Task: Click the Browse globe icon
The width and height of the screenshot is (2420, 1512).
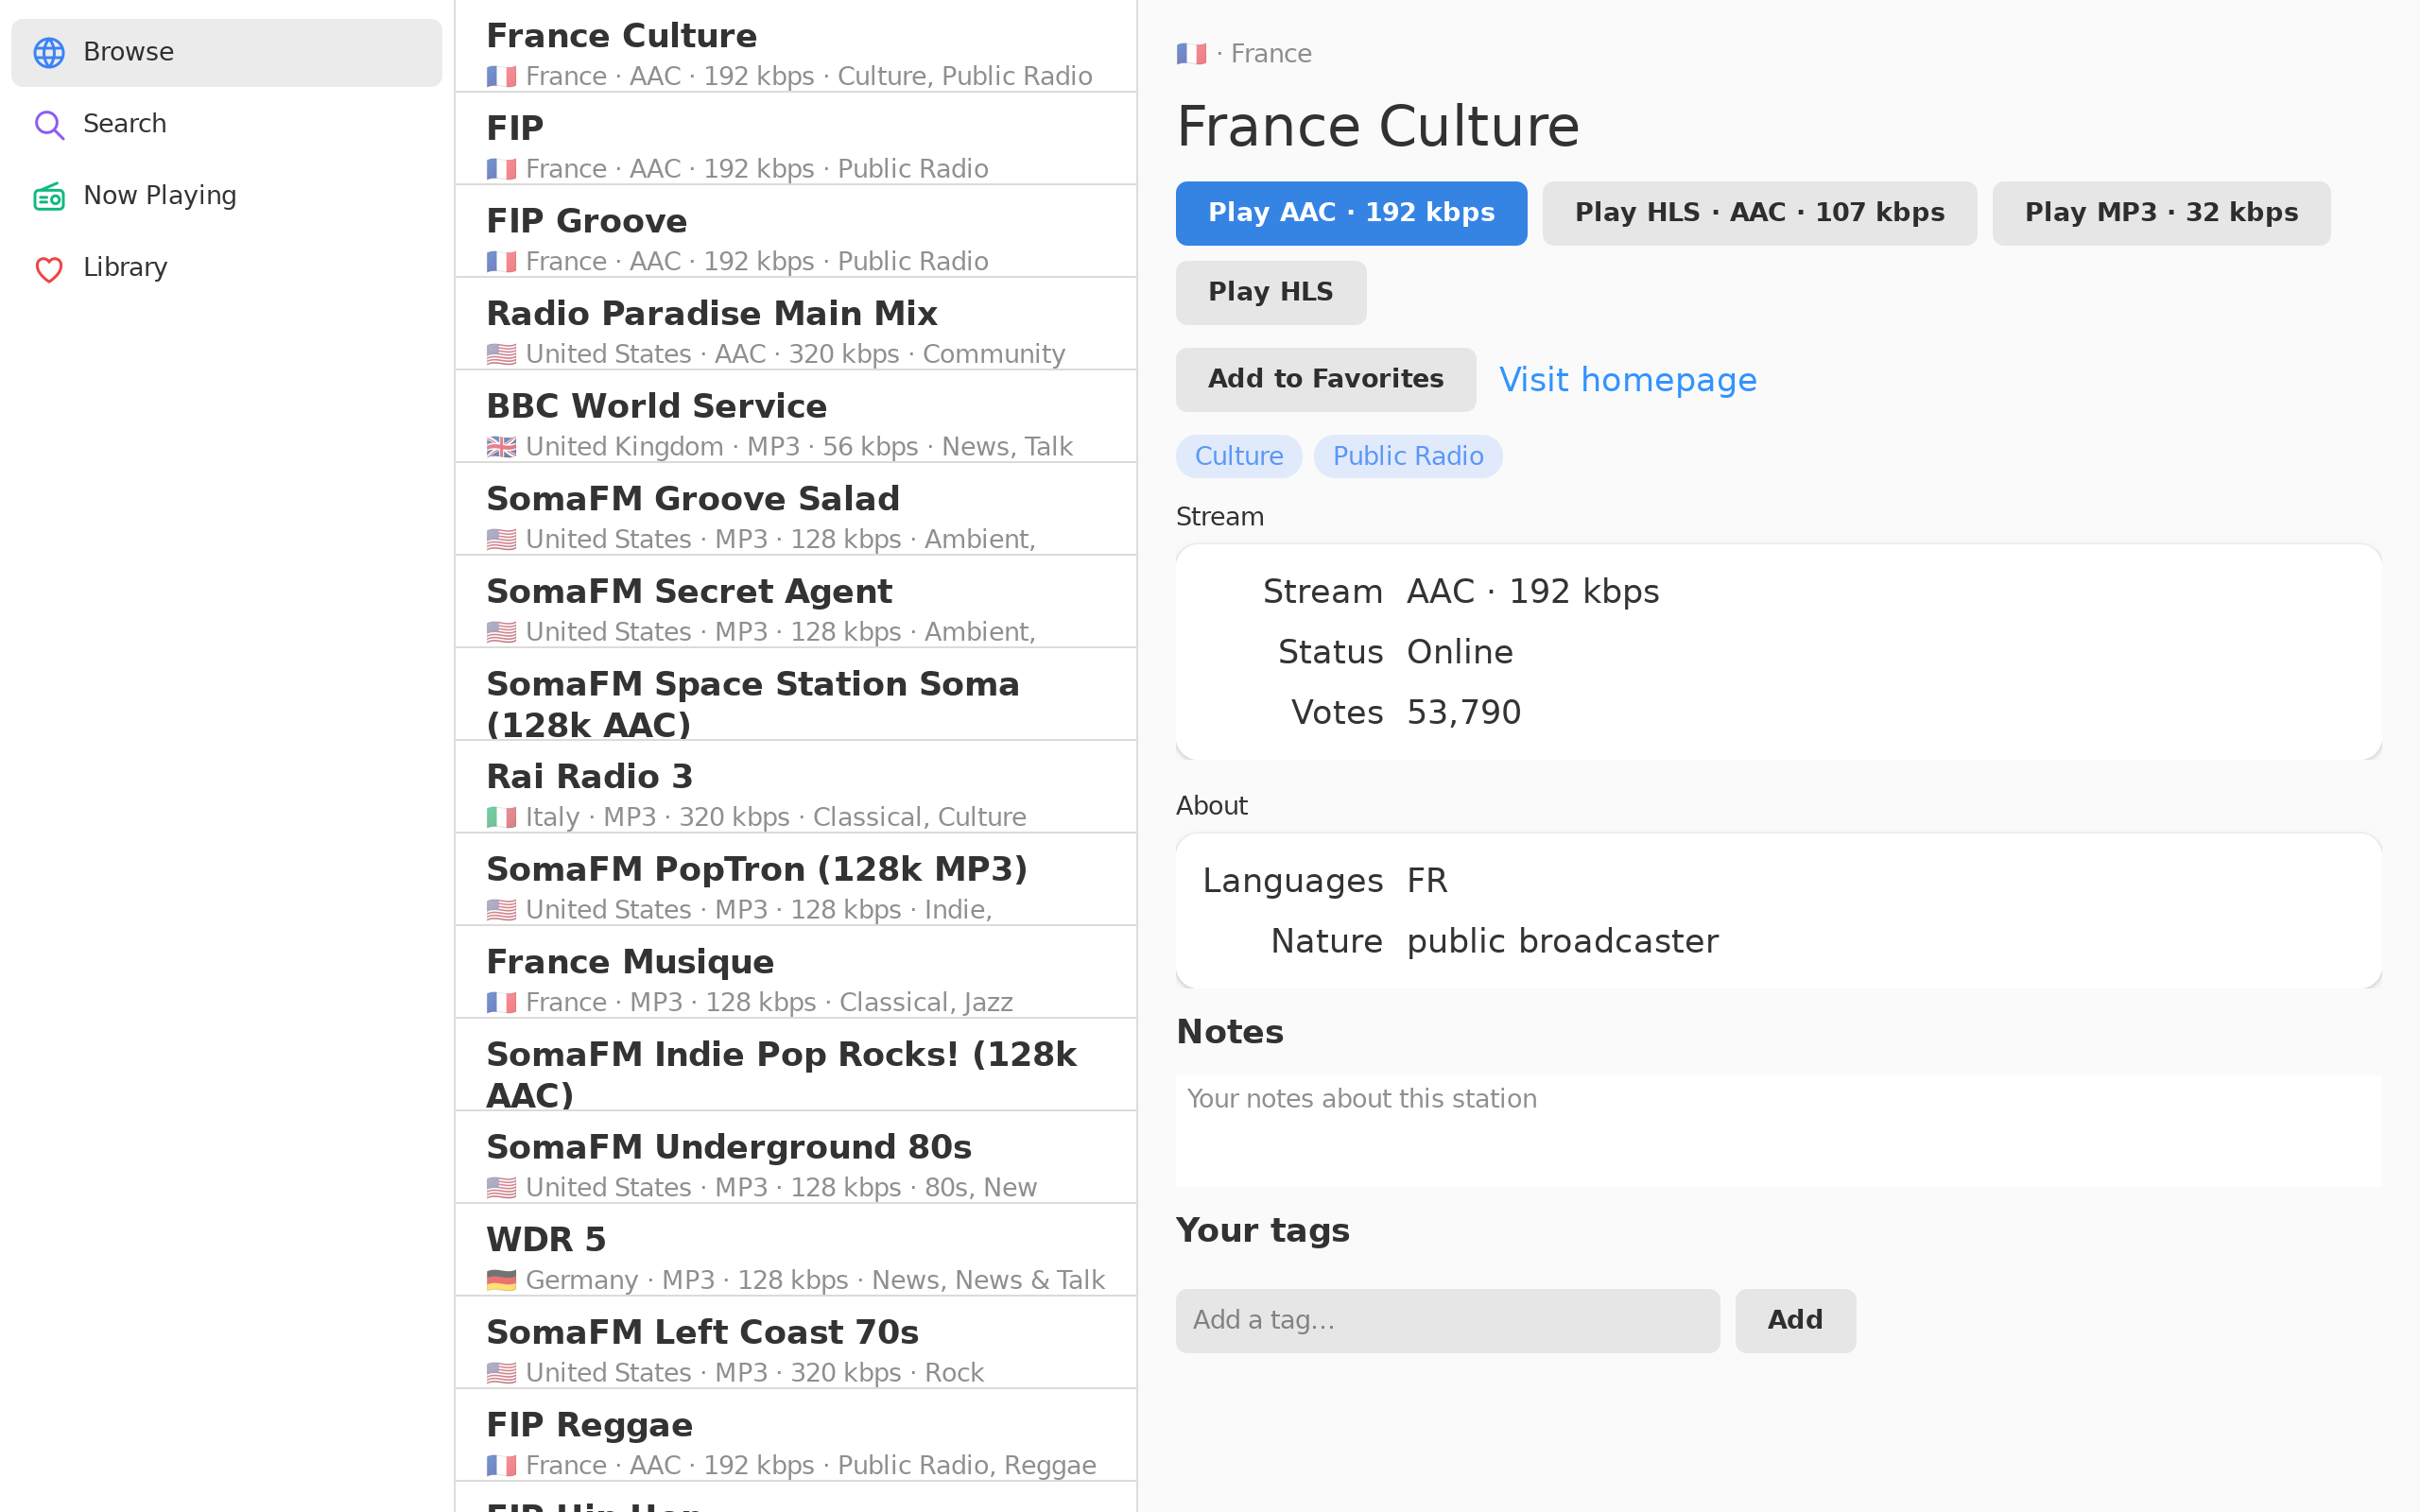Action: click(49, 52)
